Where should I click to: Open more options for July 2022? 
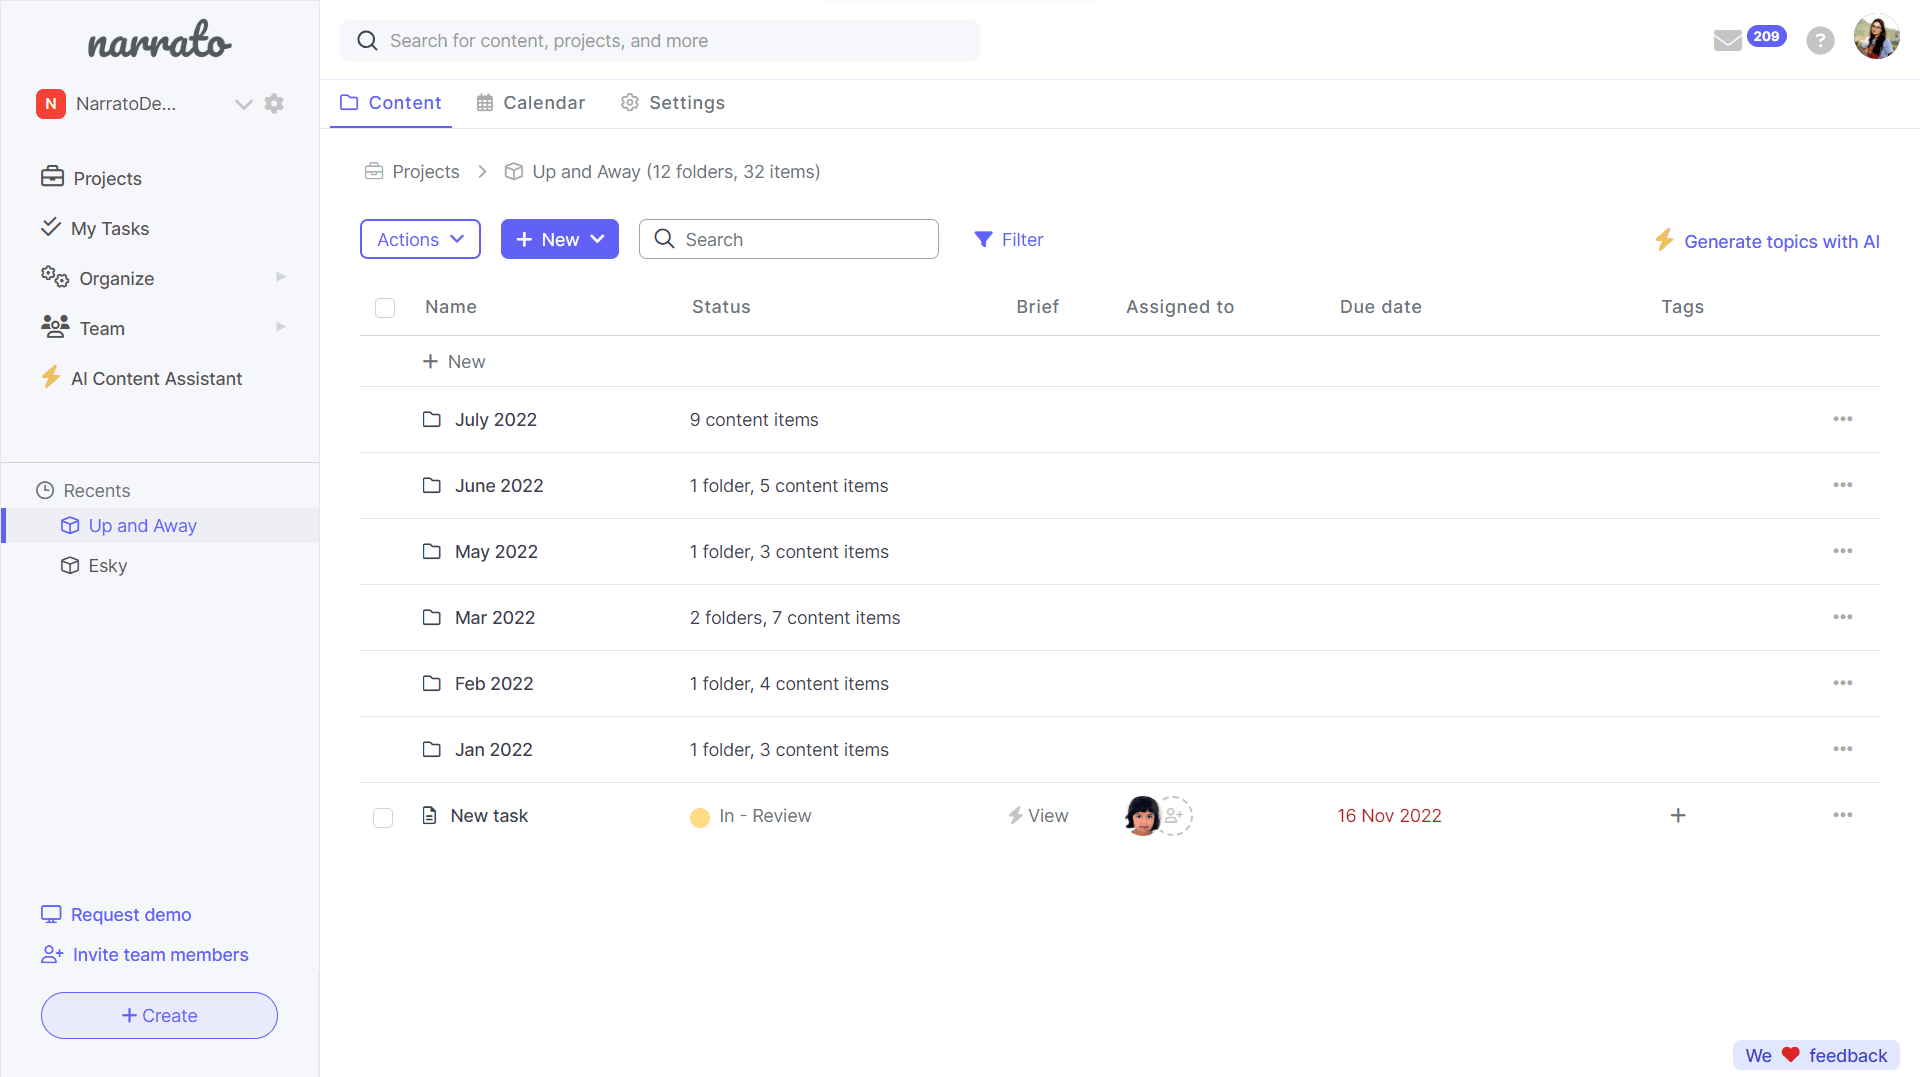(1843, 419)
